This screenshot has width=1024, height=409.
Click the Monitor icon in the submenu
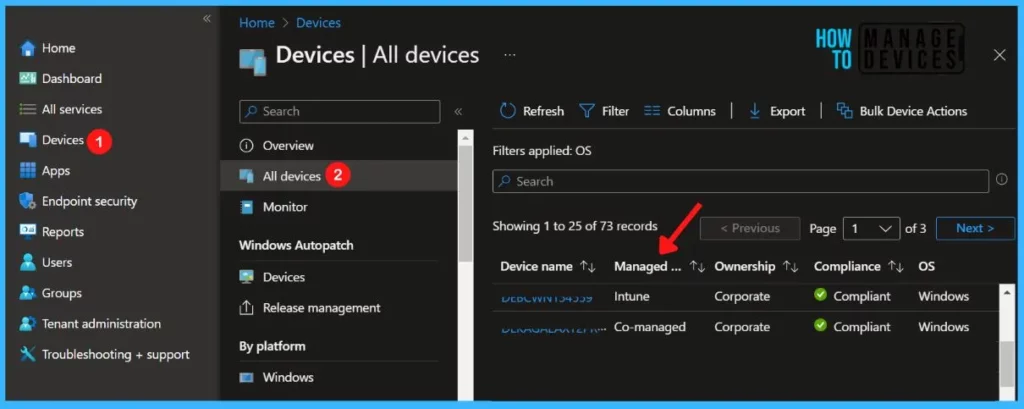tap(246, 207)
